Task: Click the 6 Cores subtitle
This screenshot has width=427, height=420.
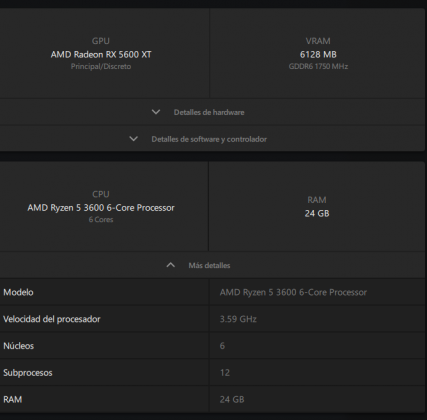Action: (x=101, y=220)
